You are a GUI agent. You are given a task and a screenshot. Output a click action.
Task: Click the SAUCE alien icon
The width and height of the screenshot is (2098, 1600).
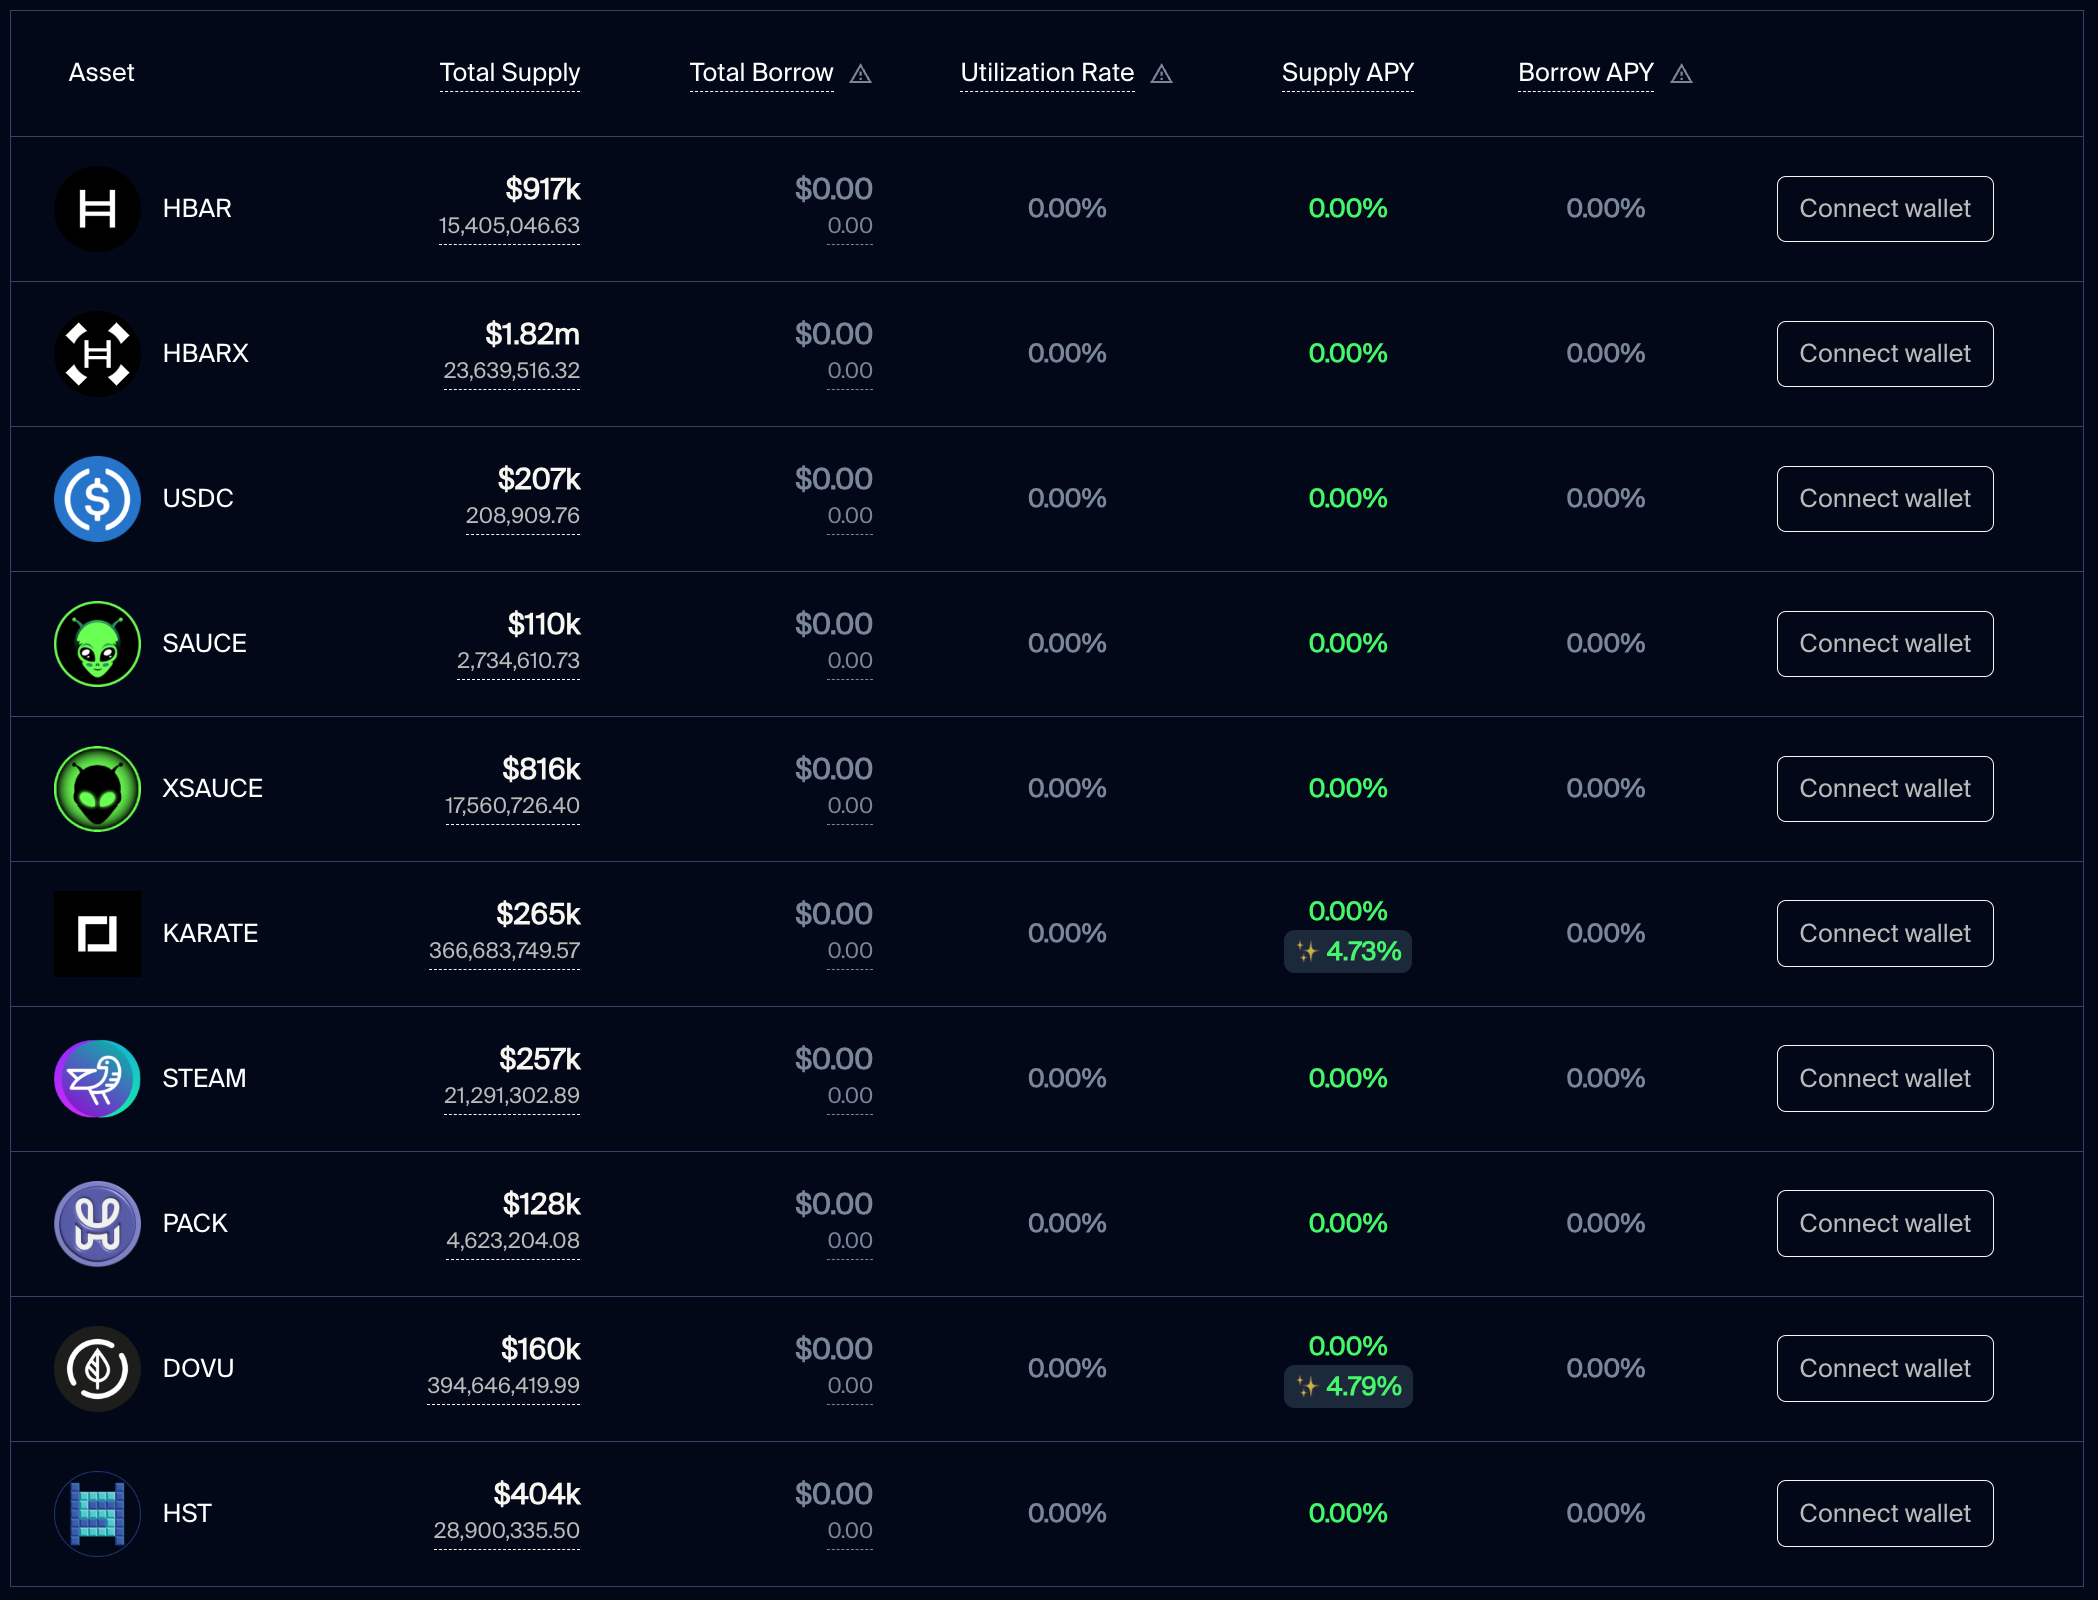tap(97, 644)
